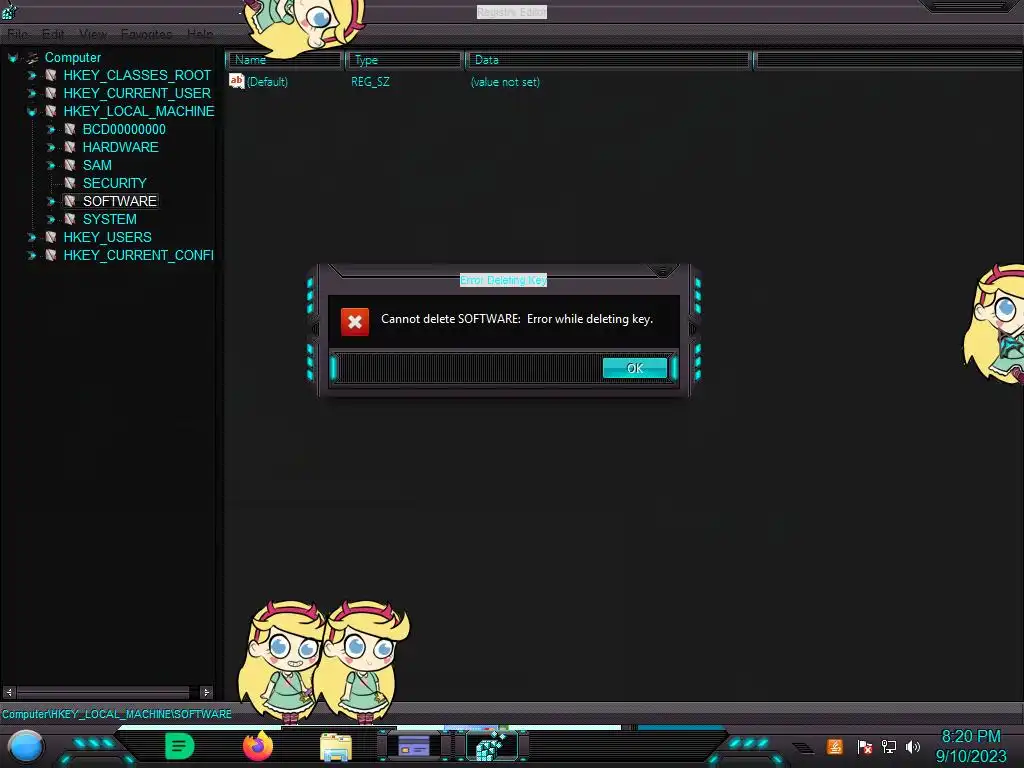Click Registry Editor taskbar icon
This screenshot has height=768, width=1024.
click(x=492, y=746)
